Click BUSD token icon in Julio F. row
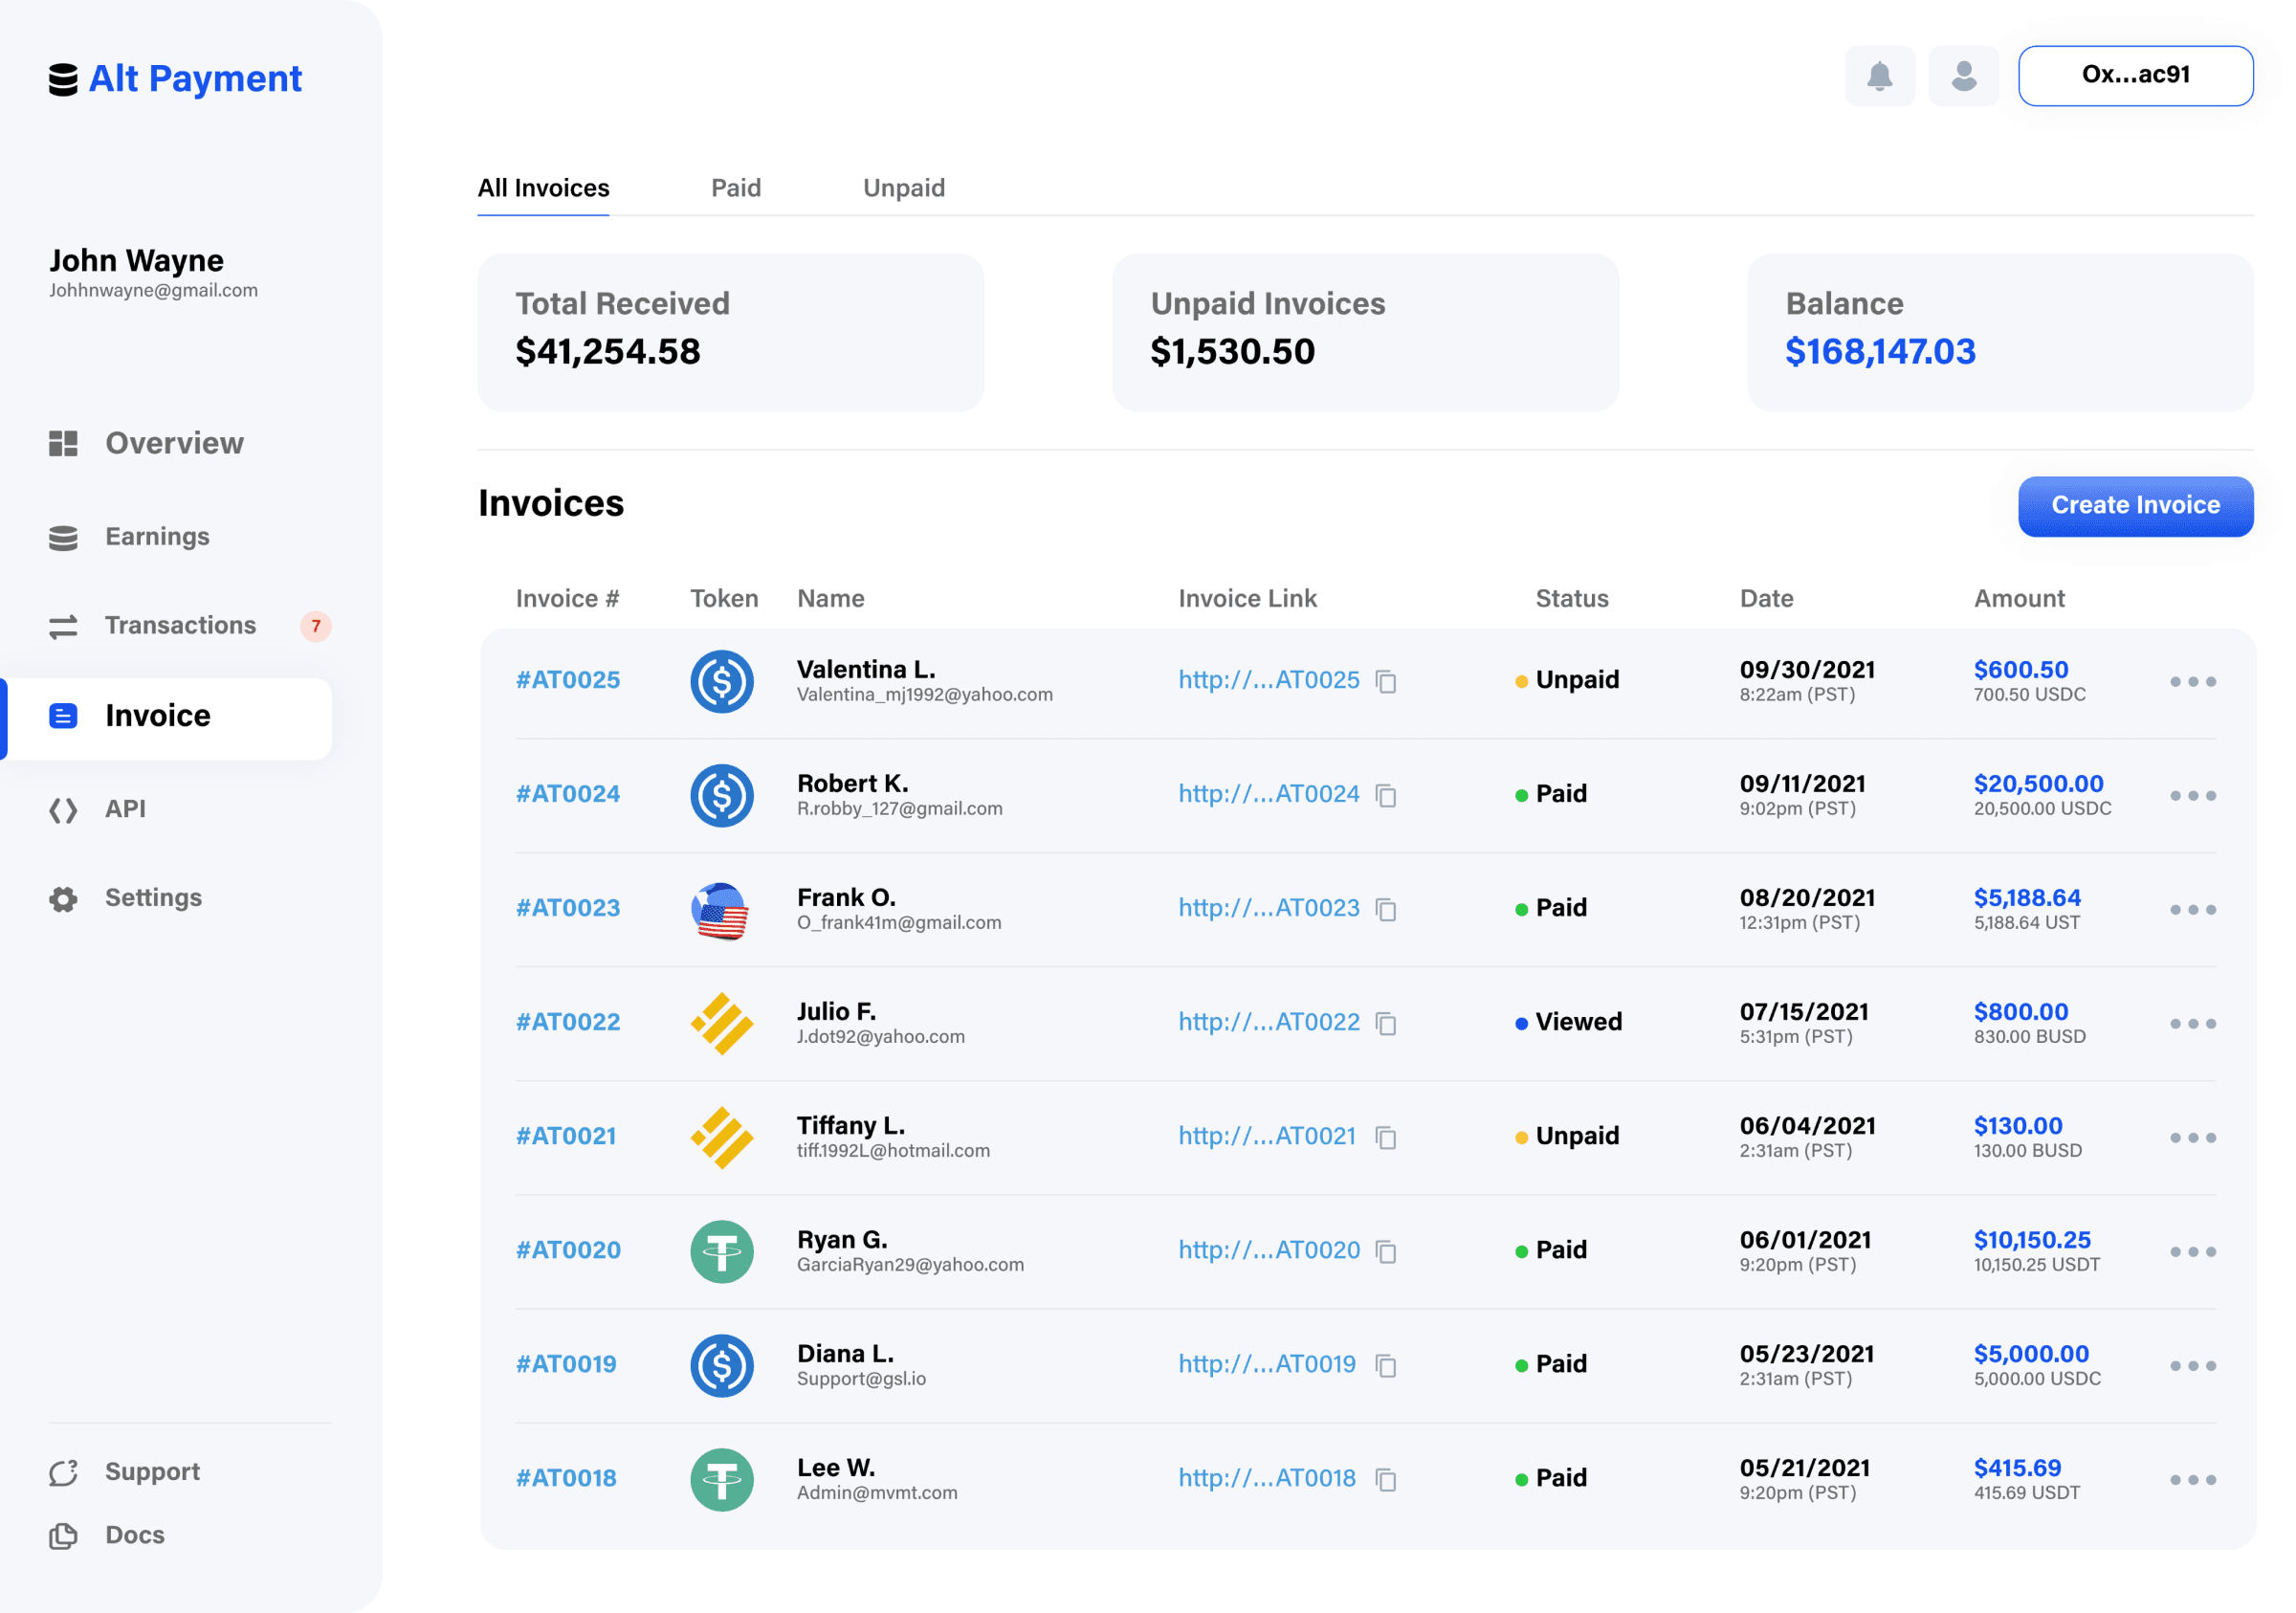2296x1613 pixels. tap(722, 1024)
